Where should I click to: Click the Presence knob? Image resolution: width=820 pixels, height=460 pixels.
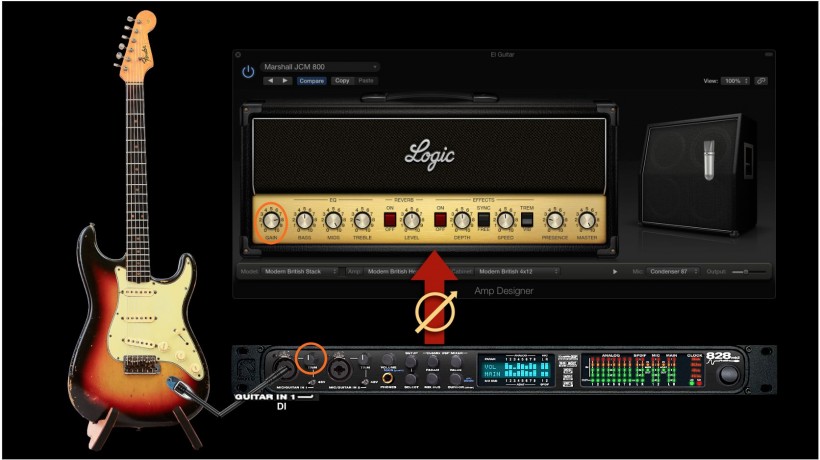(555, 221)
